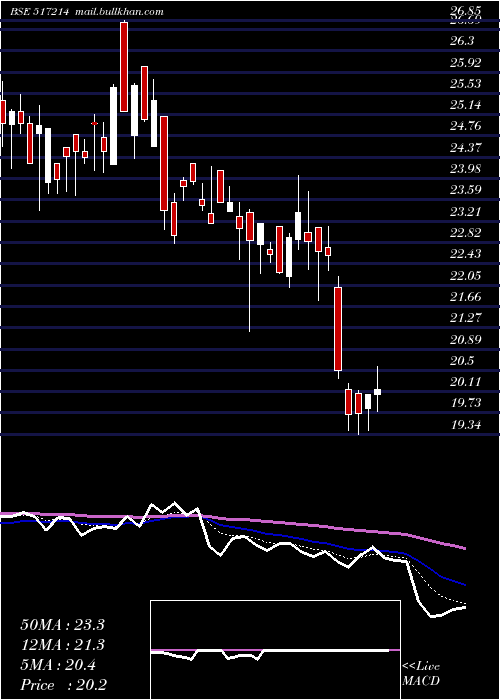Select the 22.43 price axis label

465,254
